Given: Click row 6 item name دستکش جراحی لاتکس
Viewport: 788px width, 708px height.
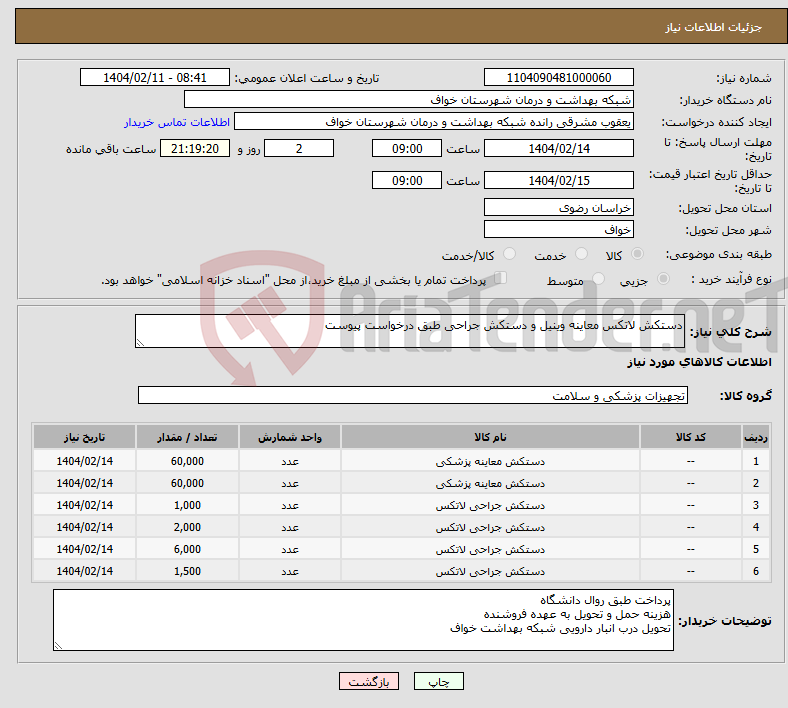Looking at the screenshot, I should pyautogui.click(x=490, y=571).
